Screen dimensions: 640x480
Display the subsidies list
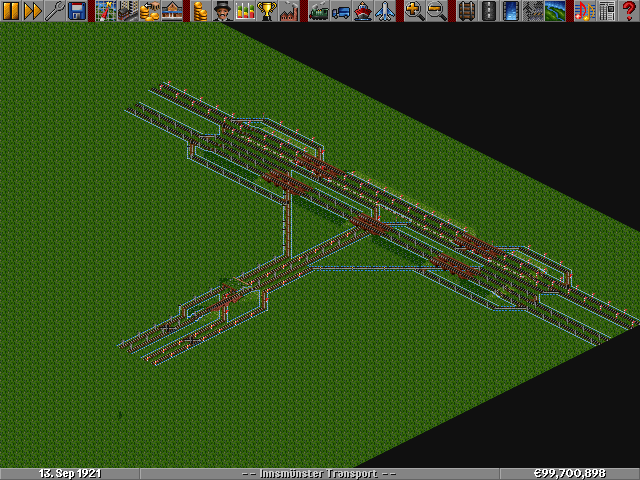point(149,11)
